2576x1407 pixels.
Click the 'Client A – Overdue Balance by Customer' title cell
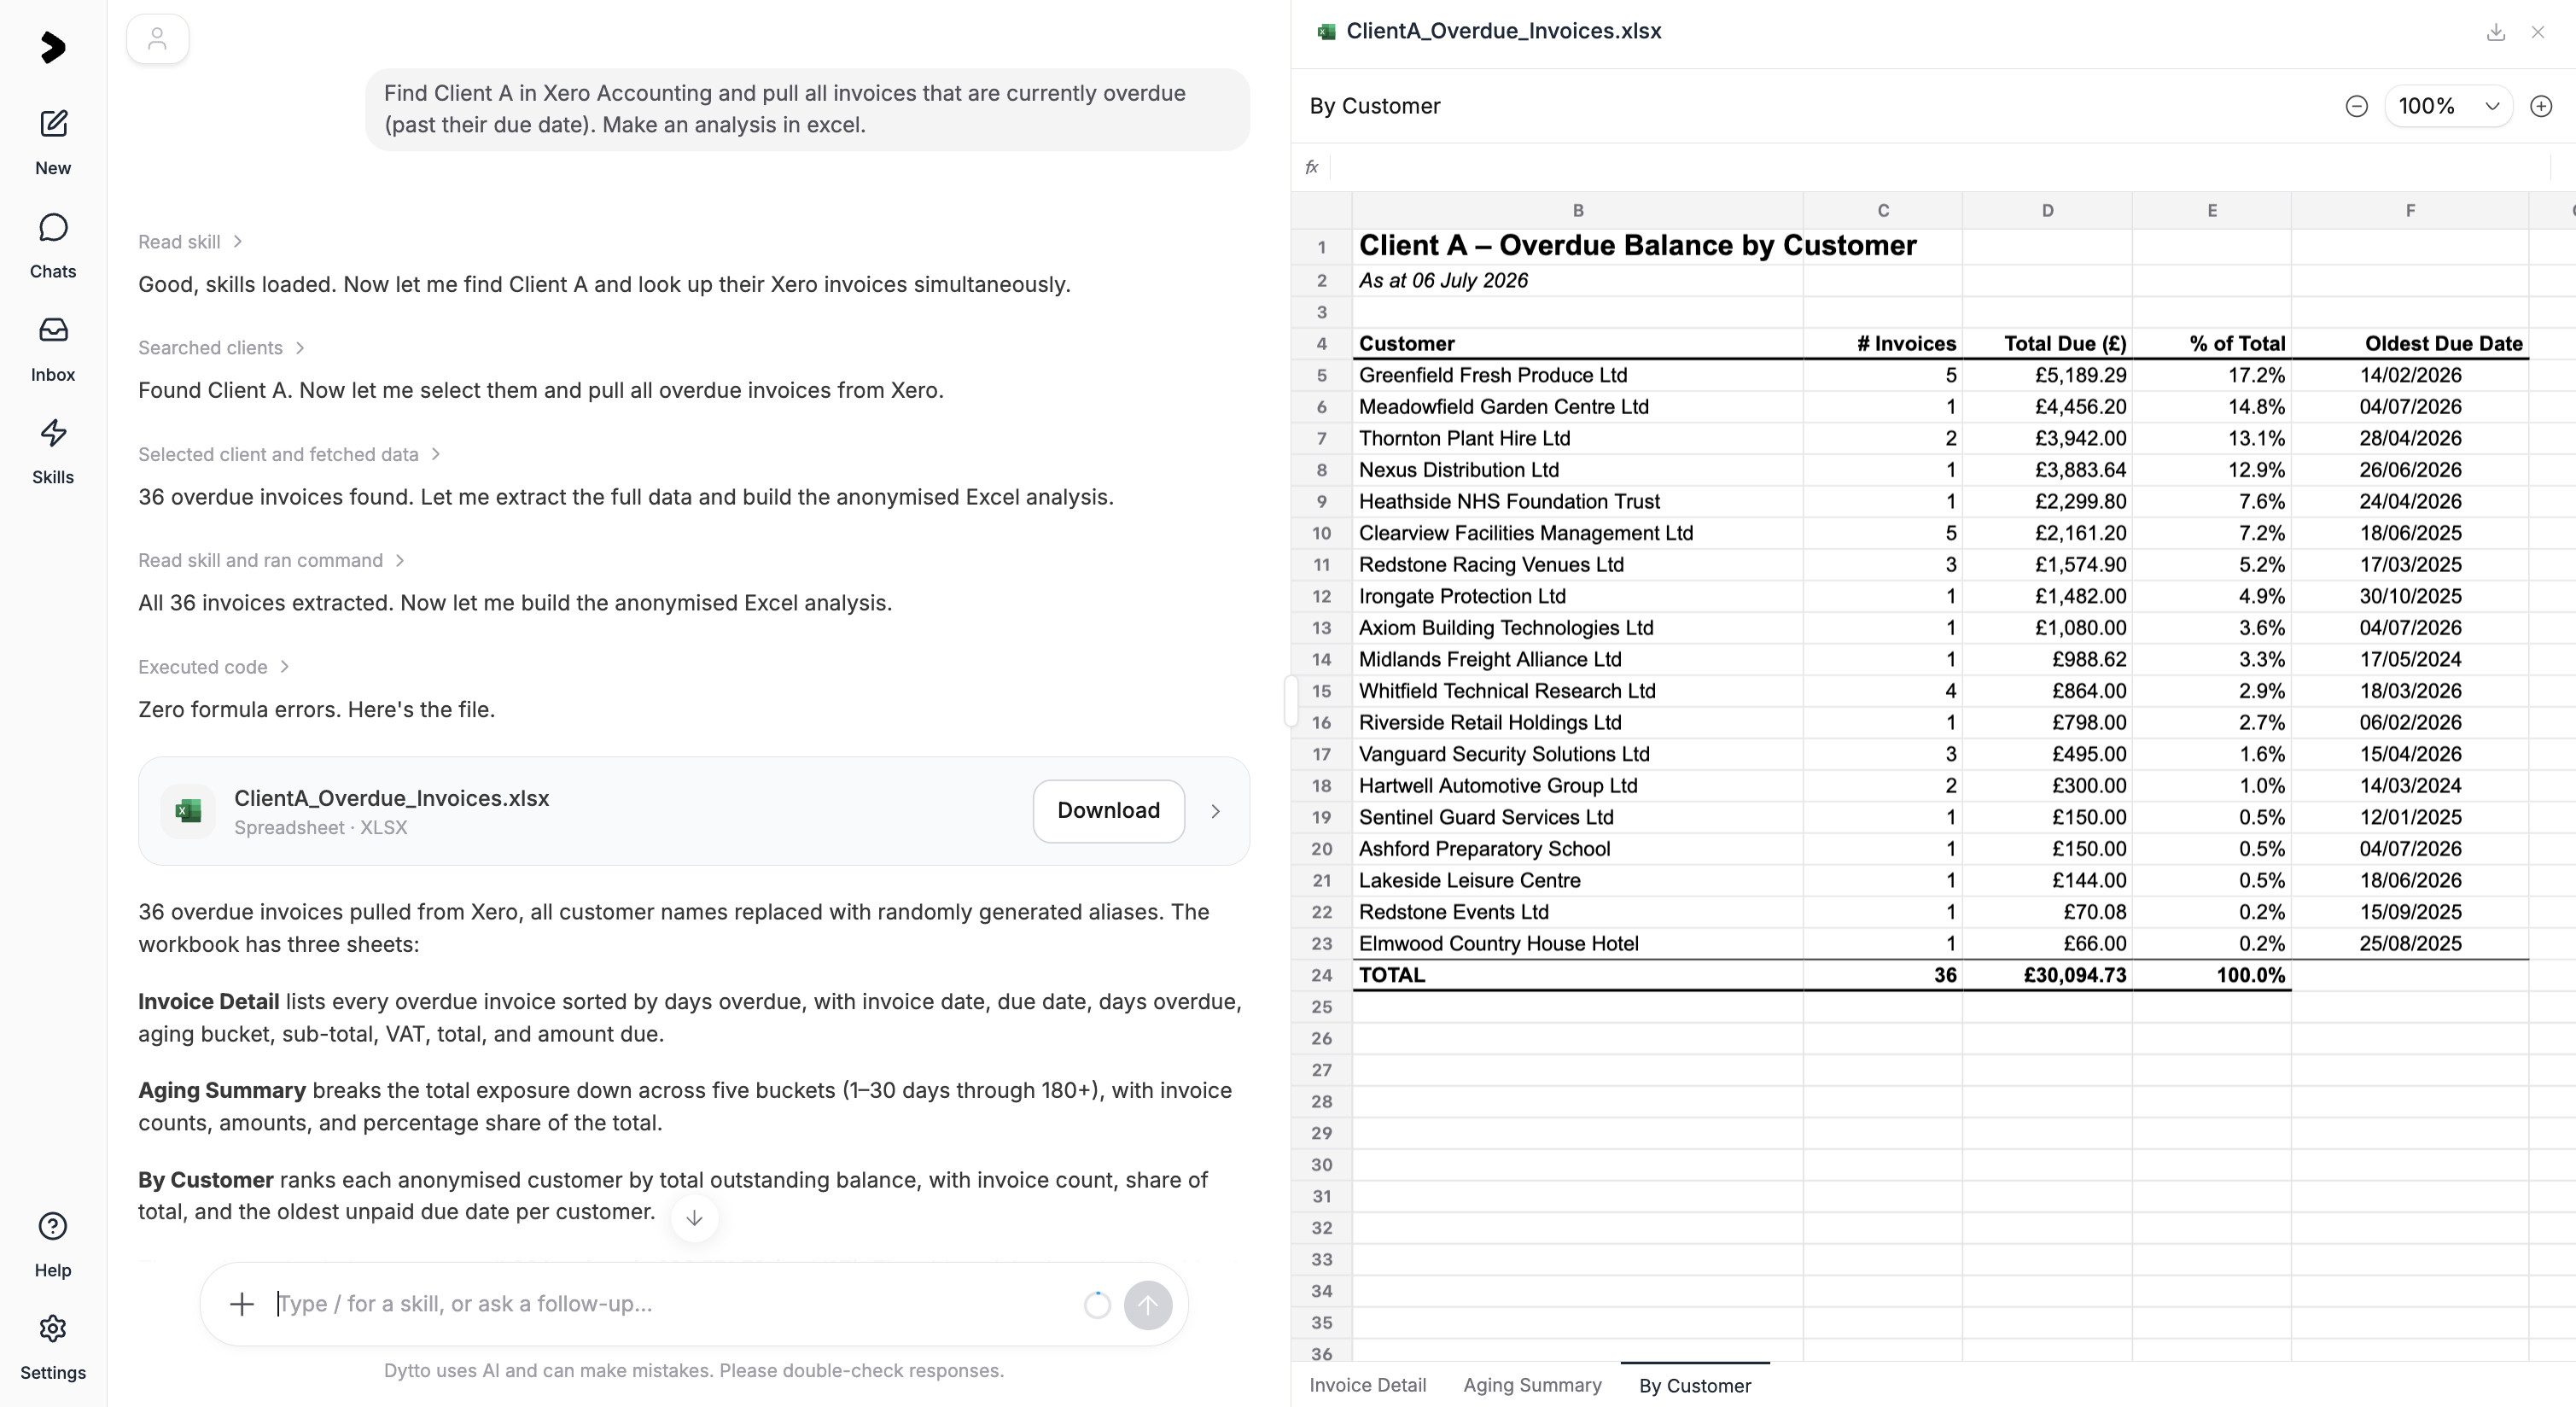(x=1578, y=246)
